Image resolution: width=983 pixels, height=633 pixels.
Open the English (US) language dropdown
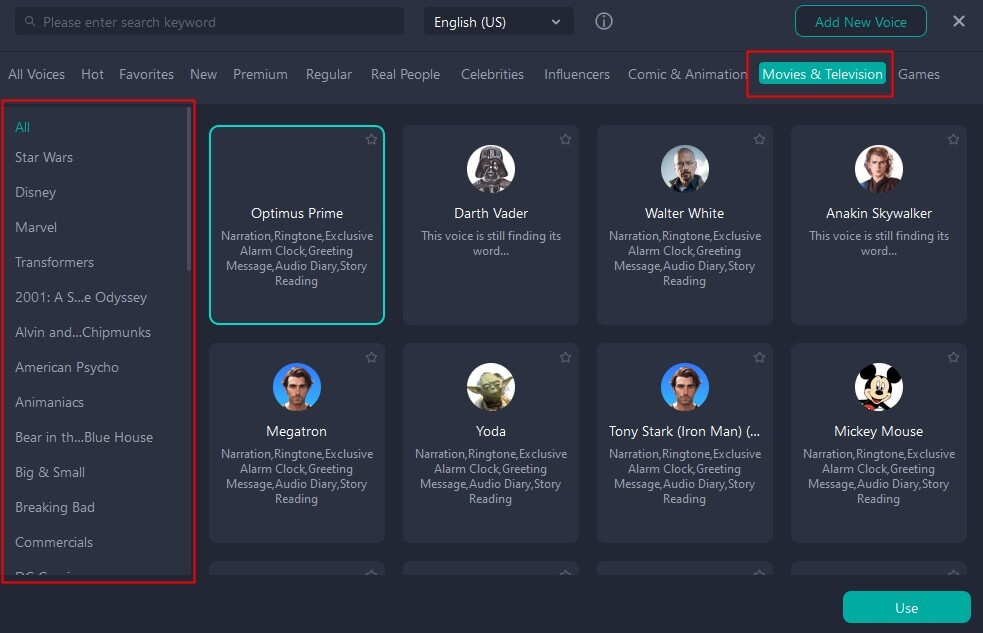coord(499,22)
